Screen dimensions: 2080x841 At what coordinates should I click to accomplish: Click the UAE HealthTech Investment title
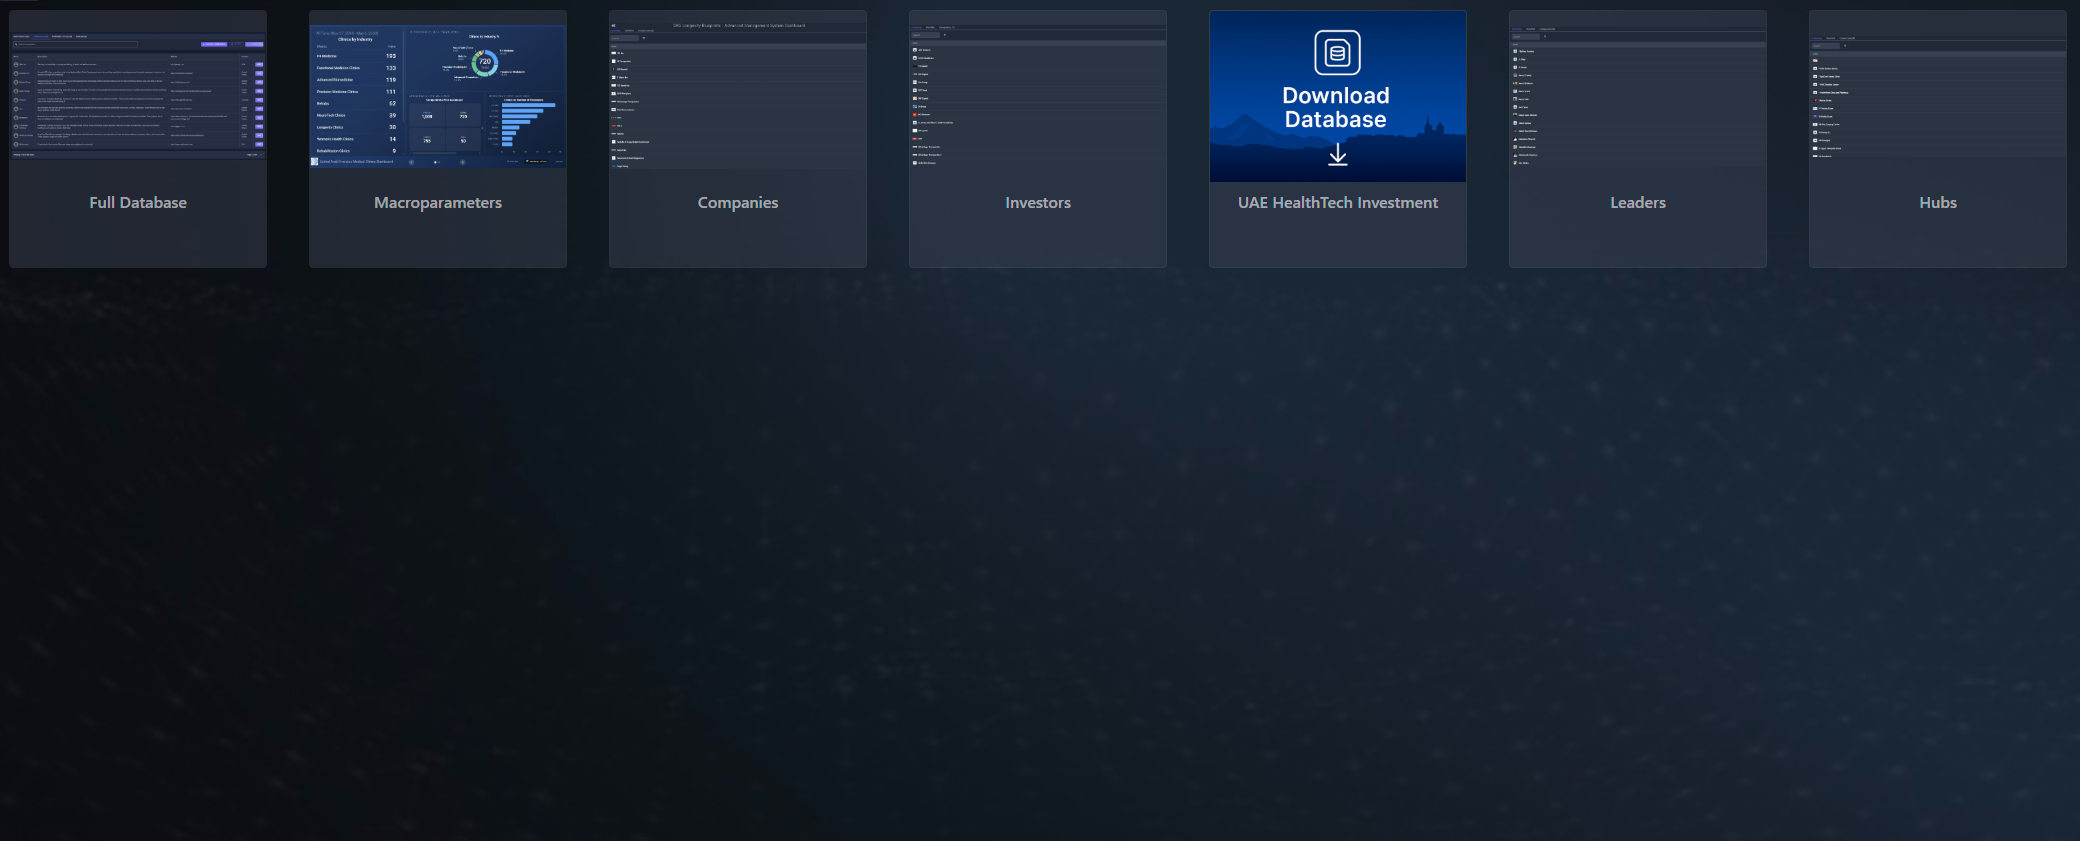point(1337,203)
